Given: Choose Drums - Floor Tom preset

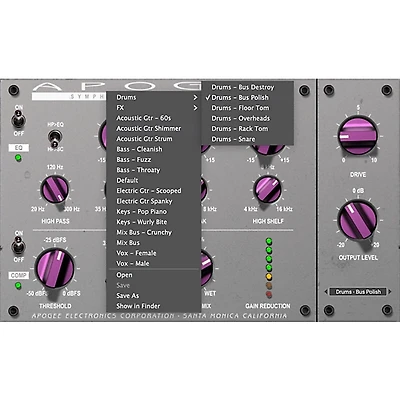Looking at the screenshot, I should (x=247, y=108).
